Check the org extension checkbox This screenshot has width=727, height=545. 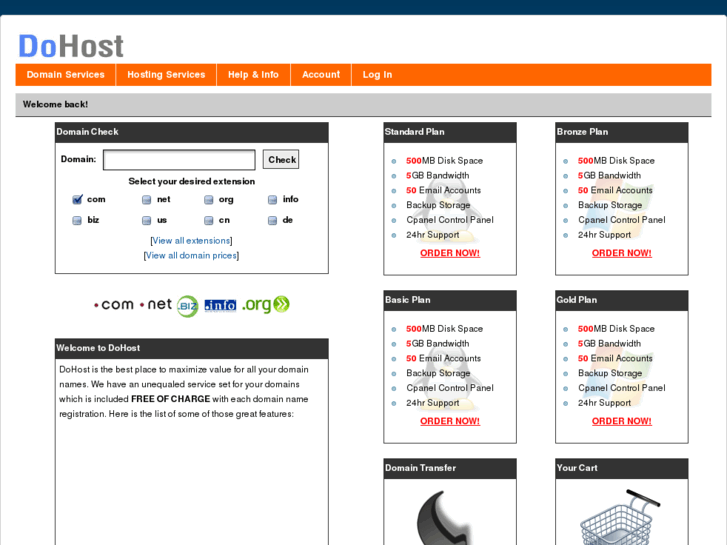click(209, 200)
